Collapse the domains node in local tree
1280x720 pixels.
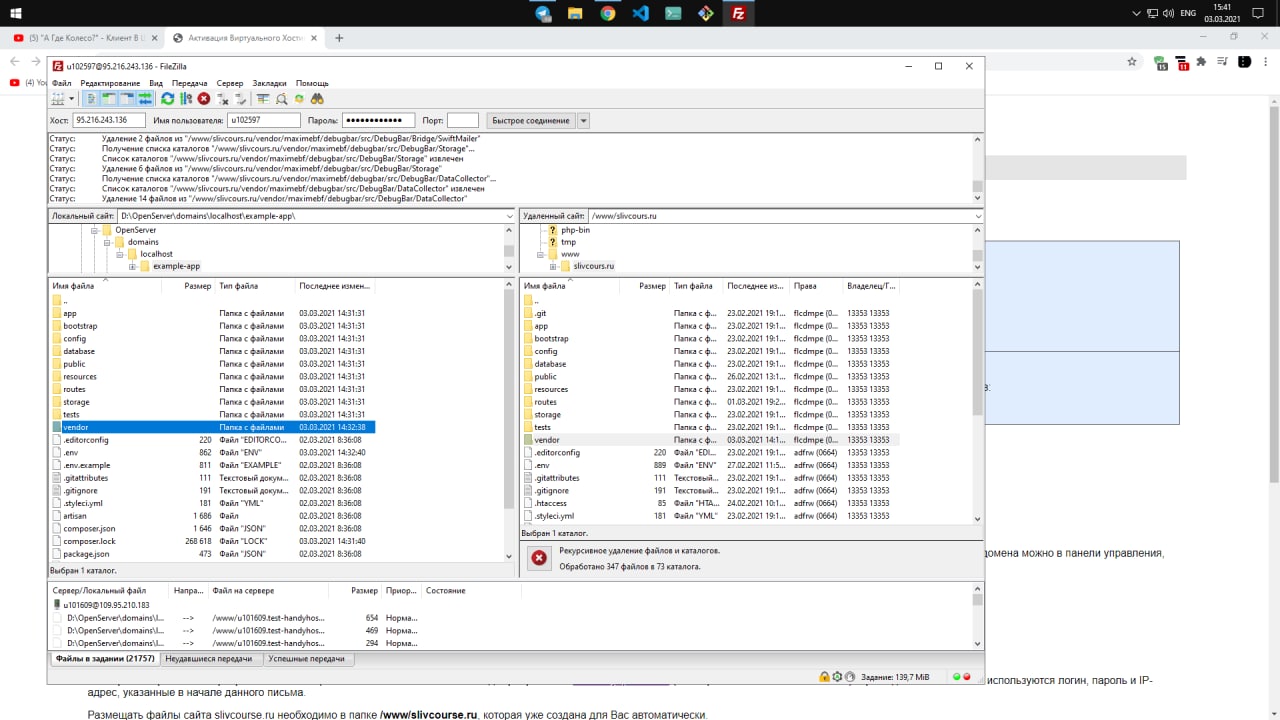107,242
